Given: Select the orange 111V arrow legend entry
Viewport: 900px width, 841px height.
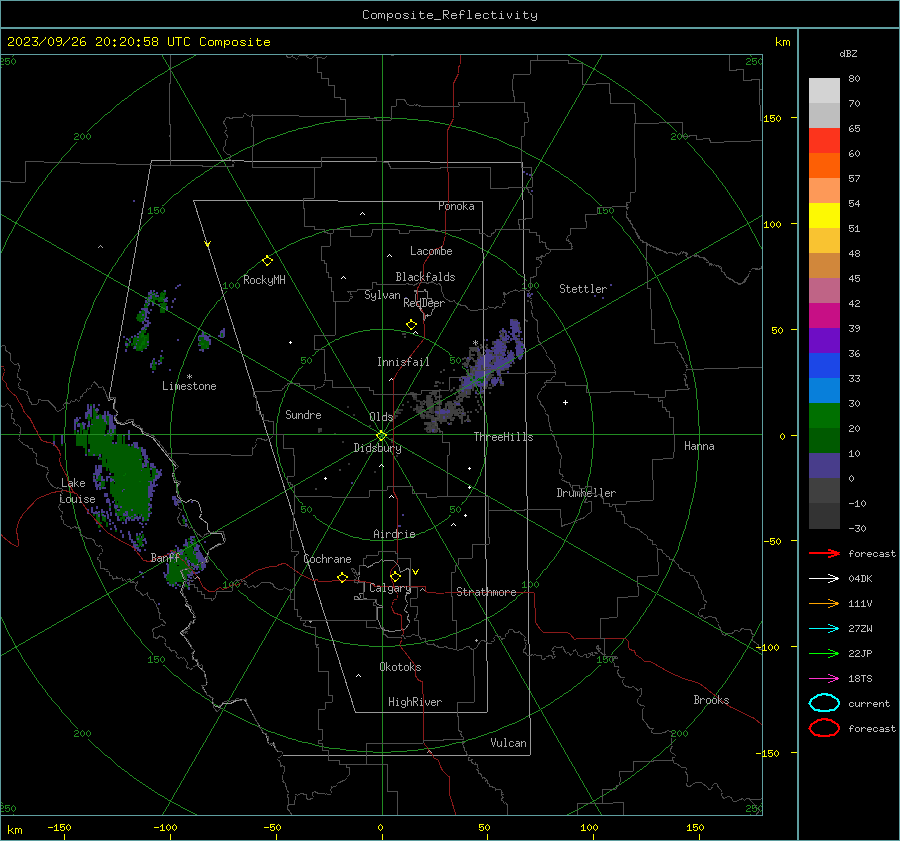Looking at the screenshot, I should (824, 603).
